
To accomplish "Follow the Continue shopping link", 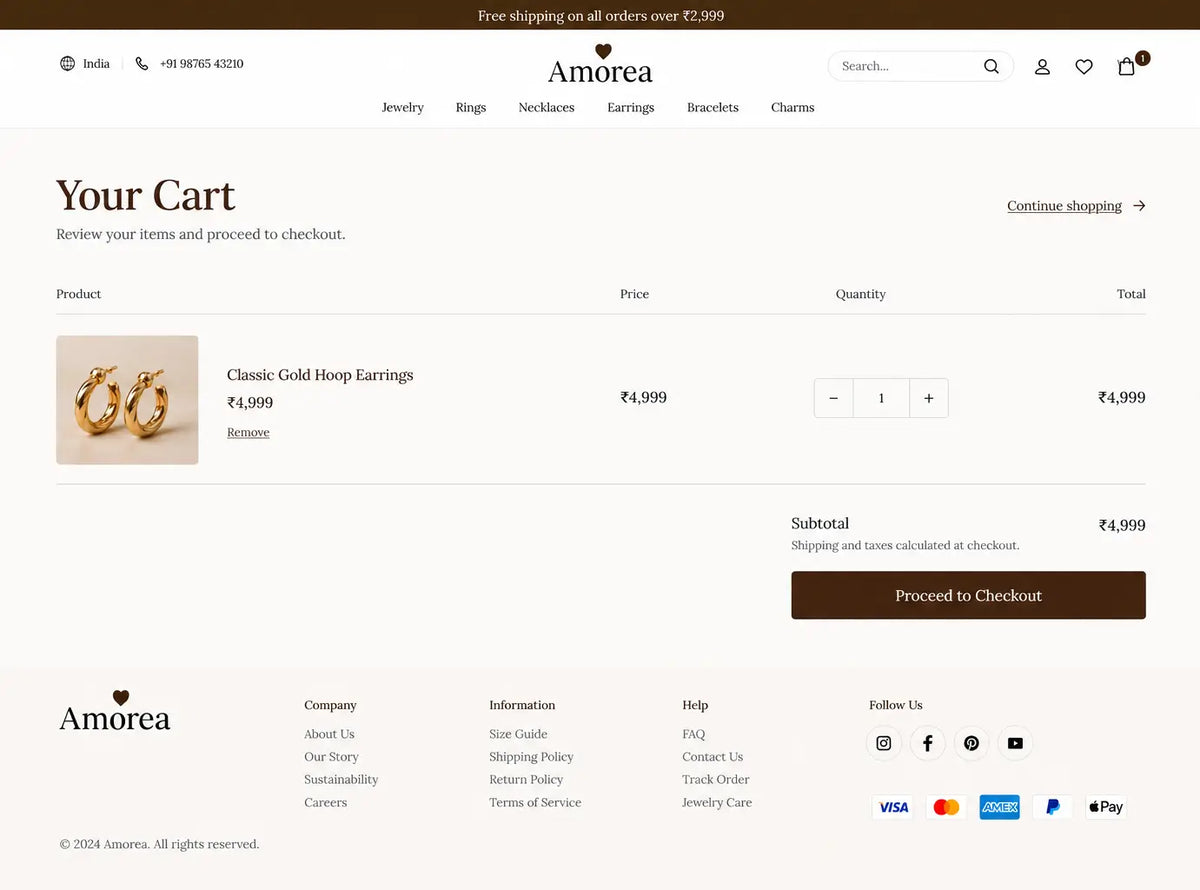I will (1064, 206).
